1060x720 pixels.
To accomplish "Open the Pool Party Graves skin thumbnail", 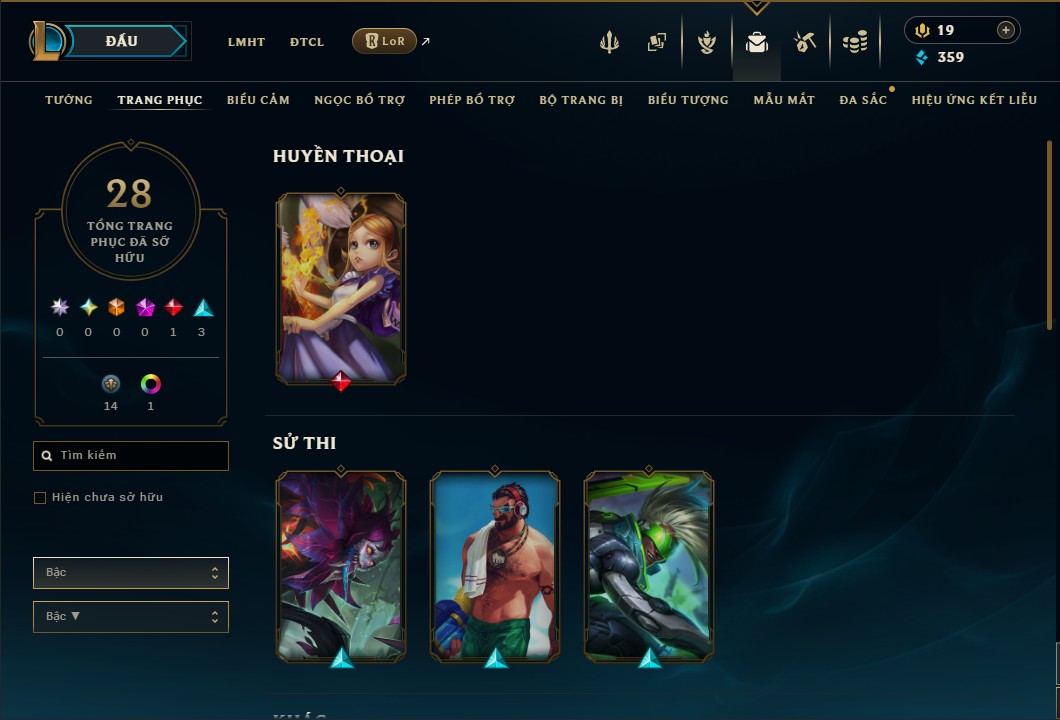I will [495, 566].
